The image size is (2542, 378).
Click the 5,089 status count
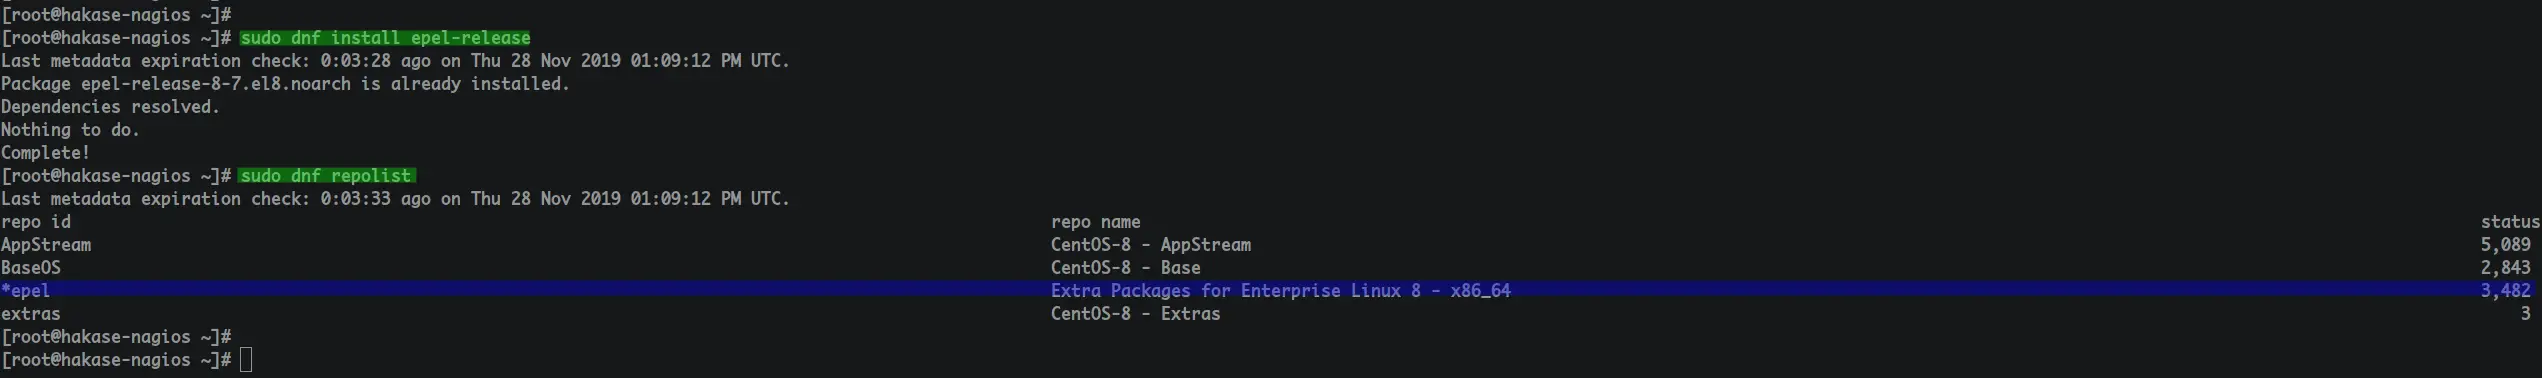[2505, 245]
